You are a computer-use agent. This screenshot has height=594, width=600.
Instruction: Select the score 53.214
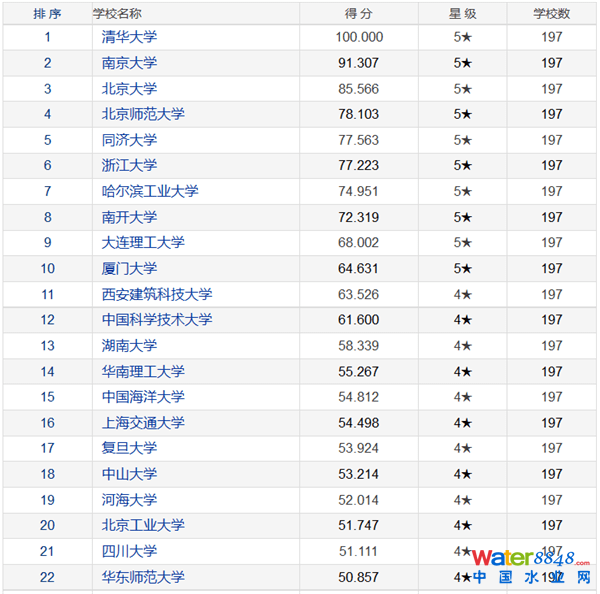point(359,474)
